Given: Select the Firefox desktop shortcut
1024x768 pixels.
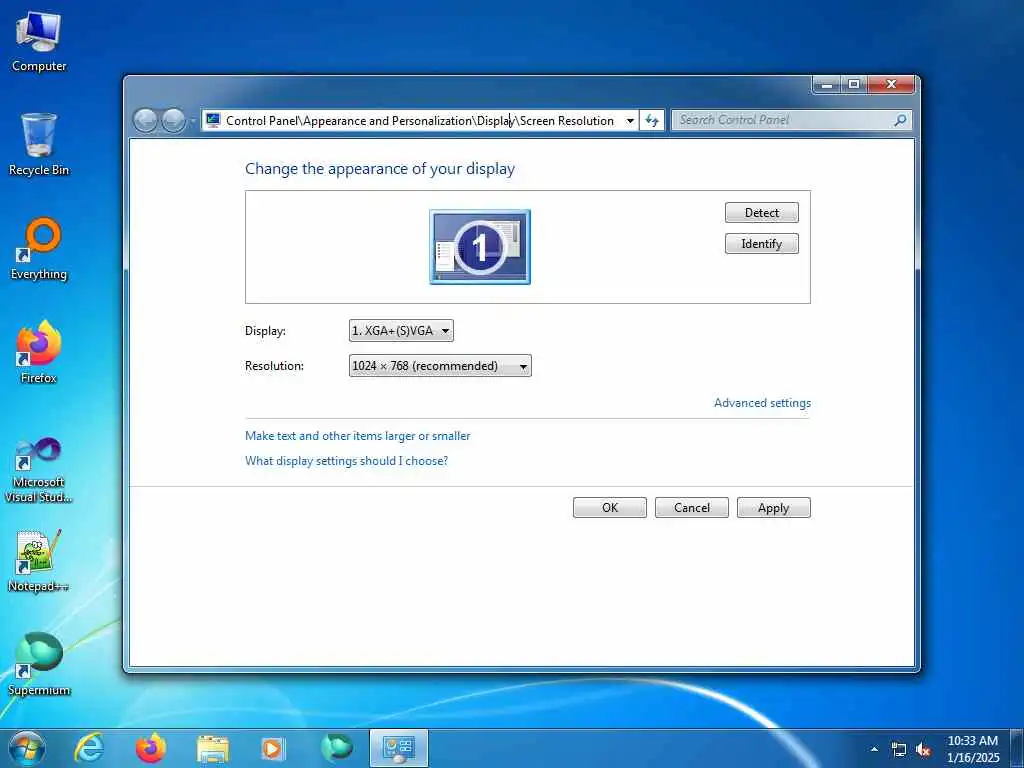Looking at the screenshot, I should click(39, 353).
